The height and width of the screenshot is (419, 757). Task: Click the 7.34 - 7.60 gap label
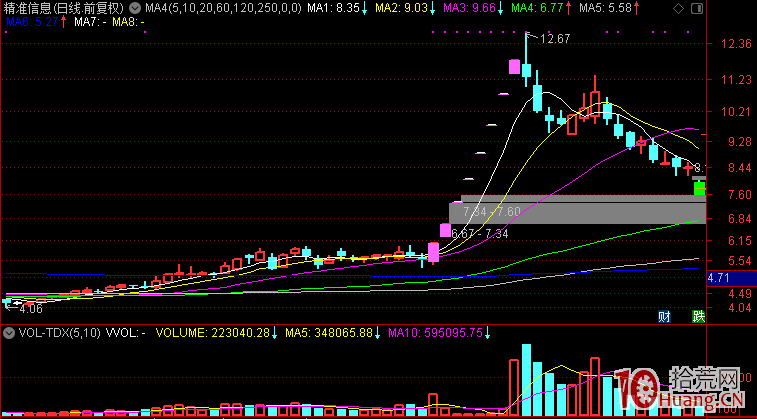491,211
